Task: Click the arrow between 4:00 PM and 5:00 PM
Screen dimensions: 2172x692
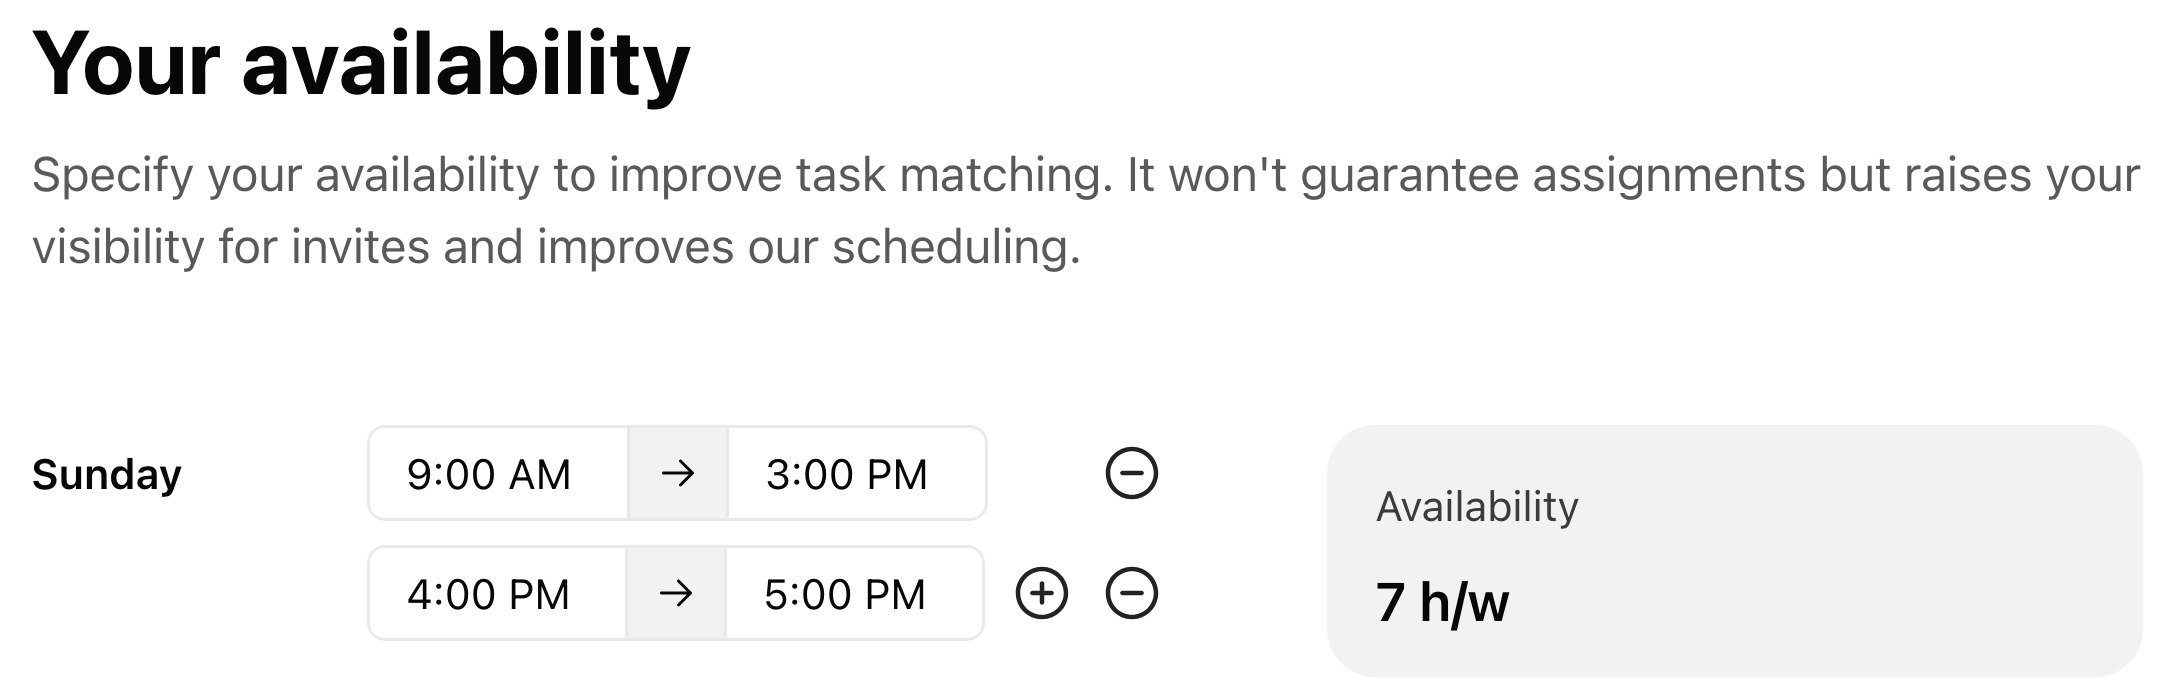Action: tap(678, 592)
